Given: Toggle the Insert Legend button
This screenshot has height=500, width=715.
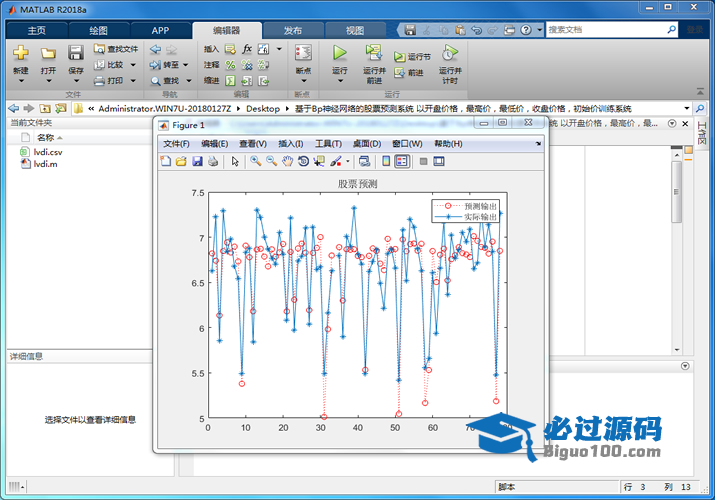Looking at the screenshot, I should [402, 161].
